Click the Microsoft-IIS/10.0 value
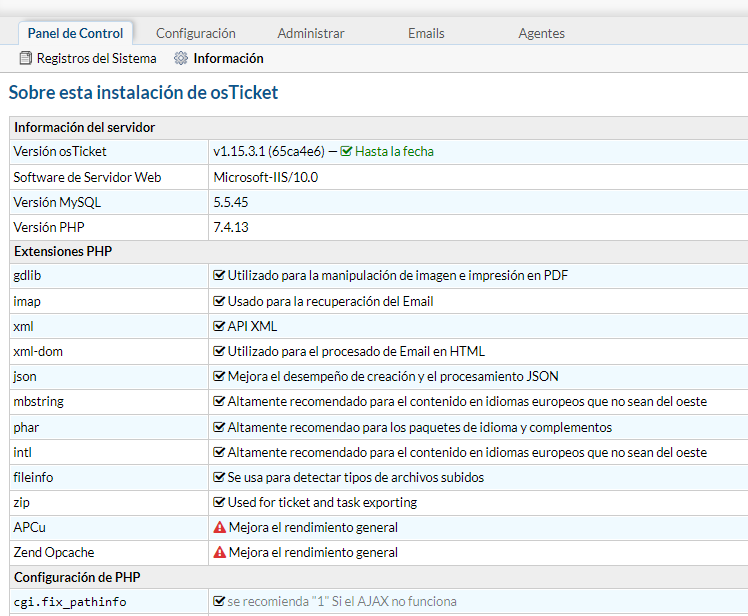The image size is (748, 616). coord(266,177)
